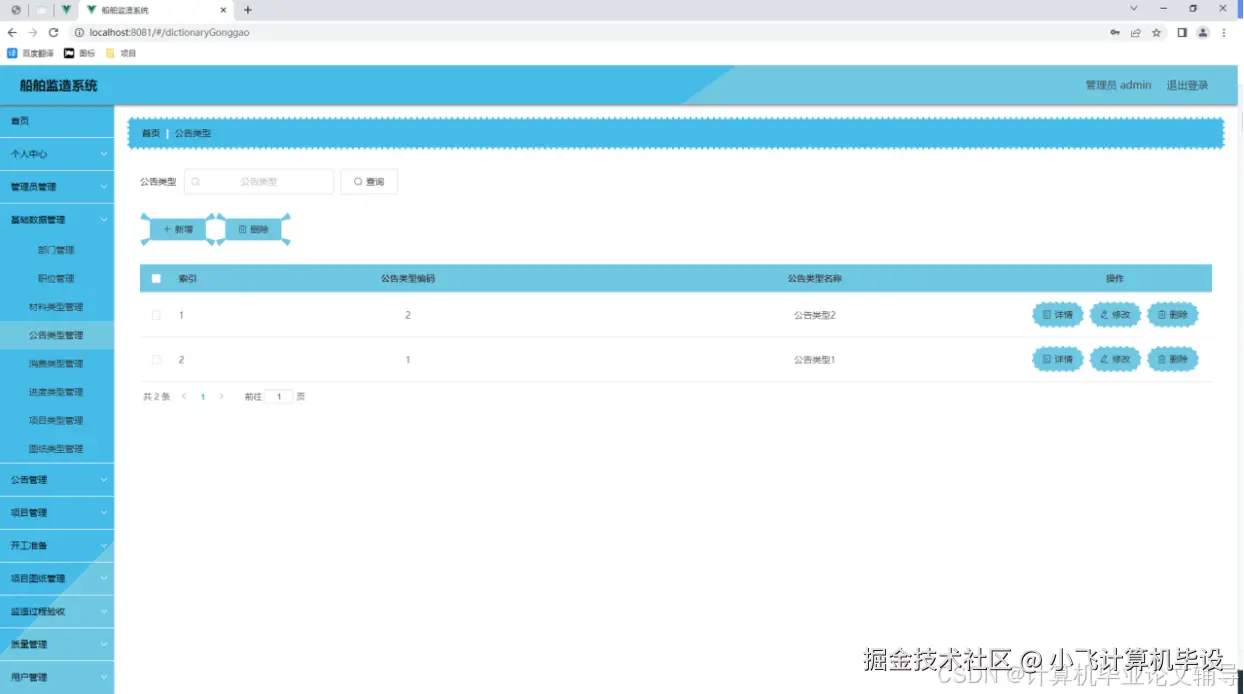Go to 首页 in the sidebar
This screenshot has height=694, width=1244.
point(57,121)
